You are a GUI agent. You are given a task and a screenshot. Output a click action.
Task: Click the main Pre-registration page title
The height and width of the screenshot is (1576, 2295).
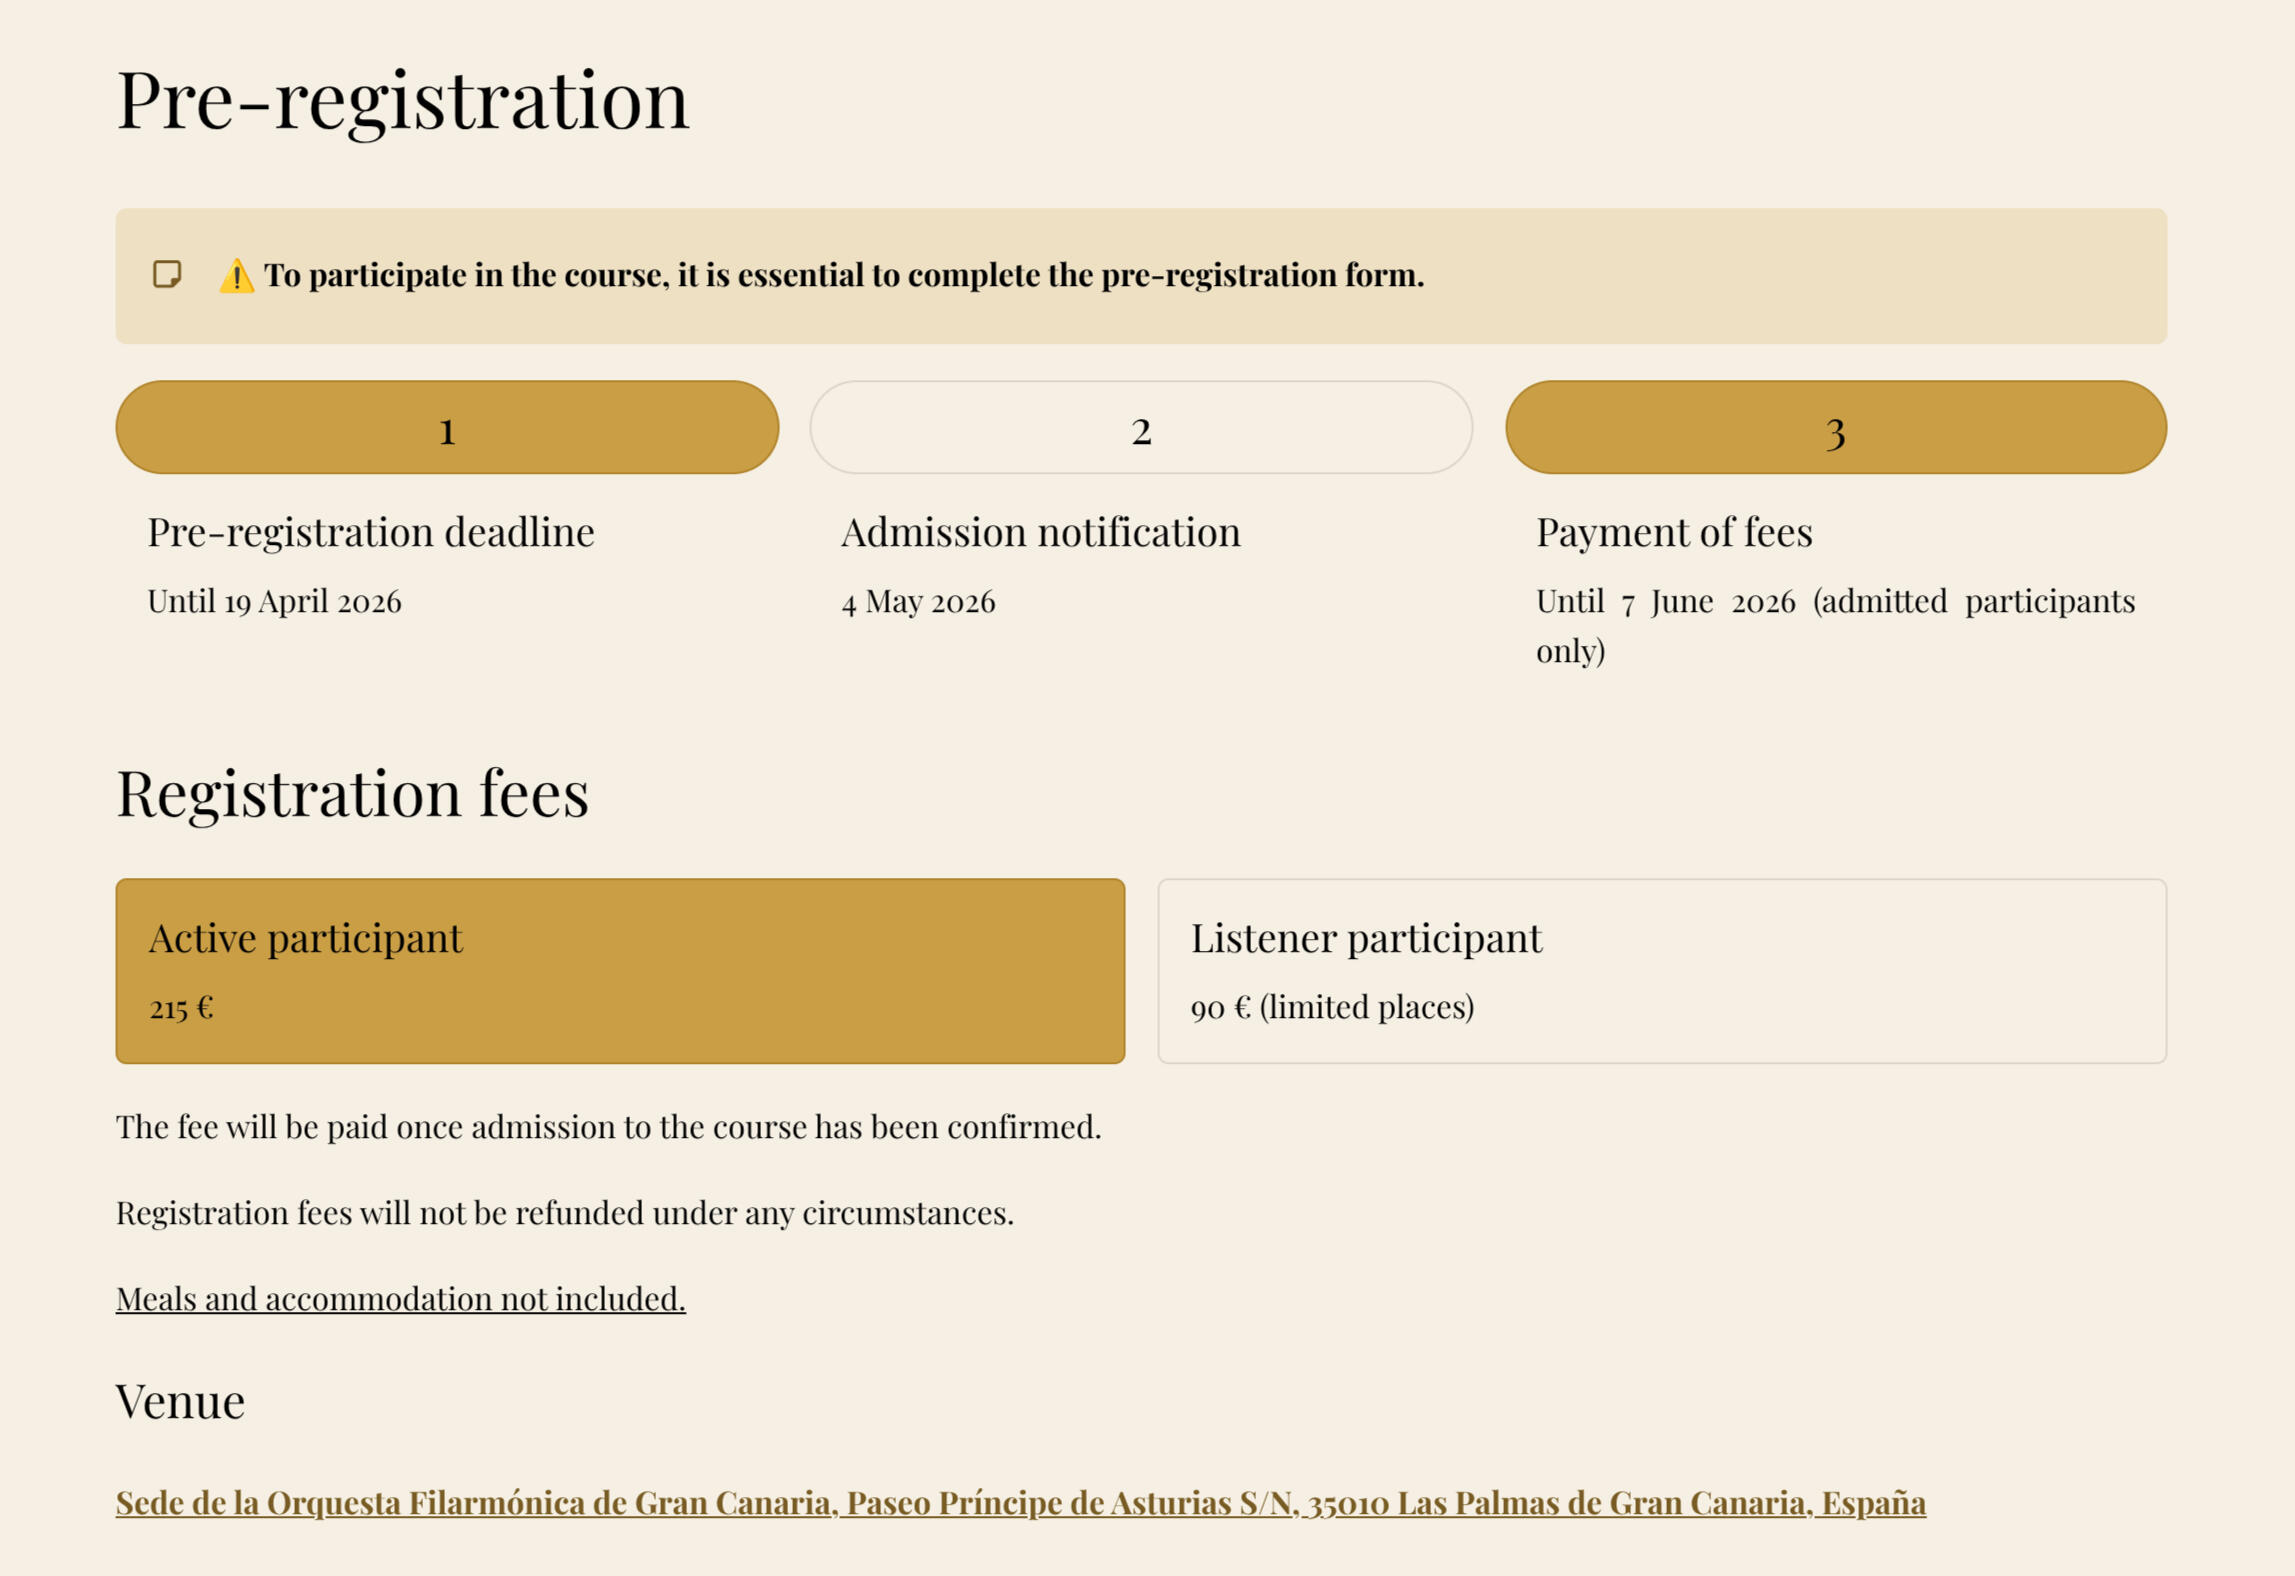[x=402, y=100]
